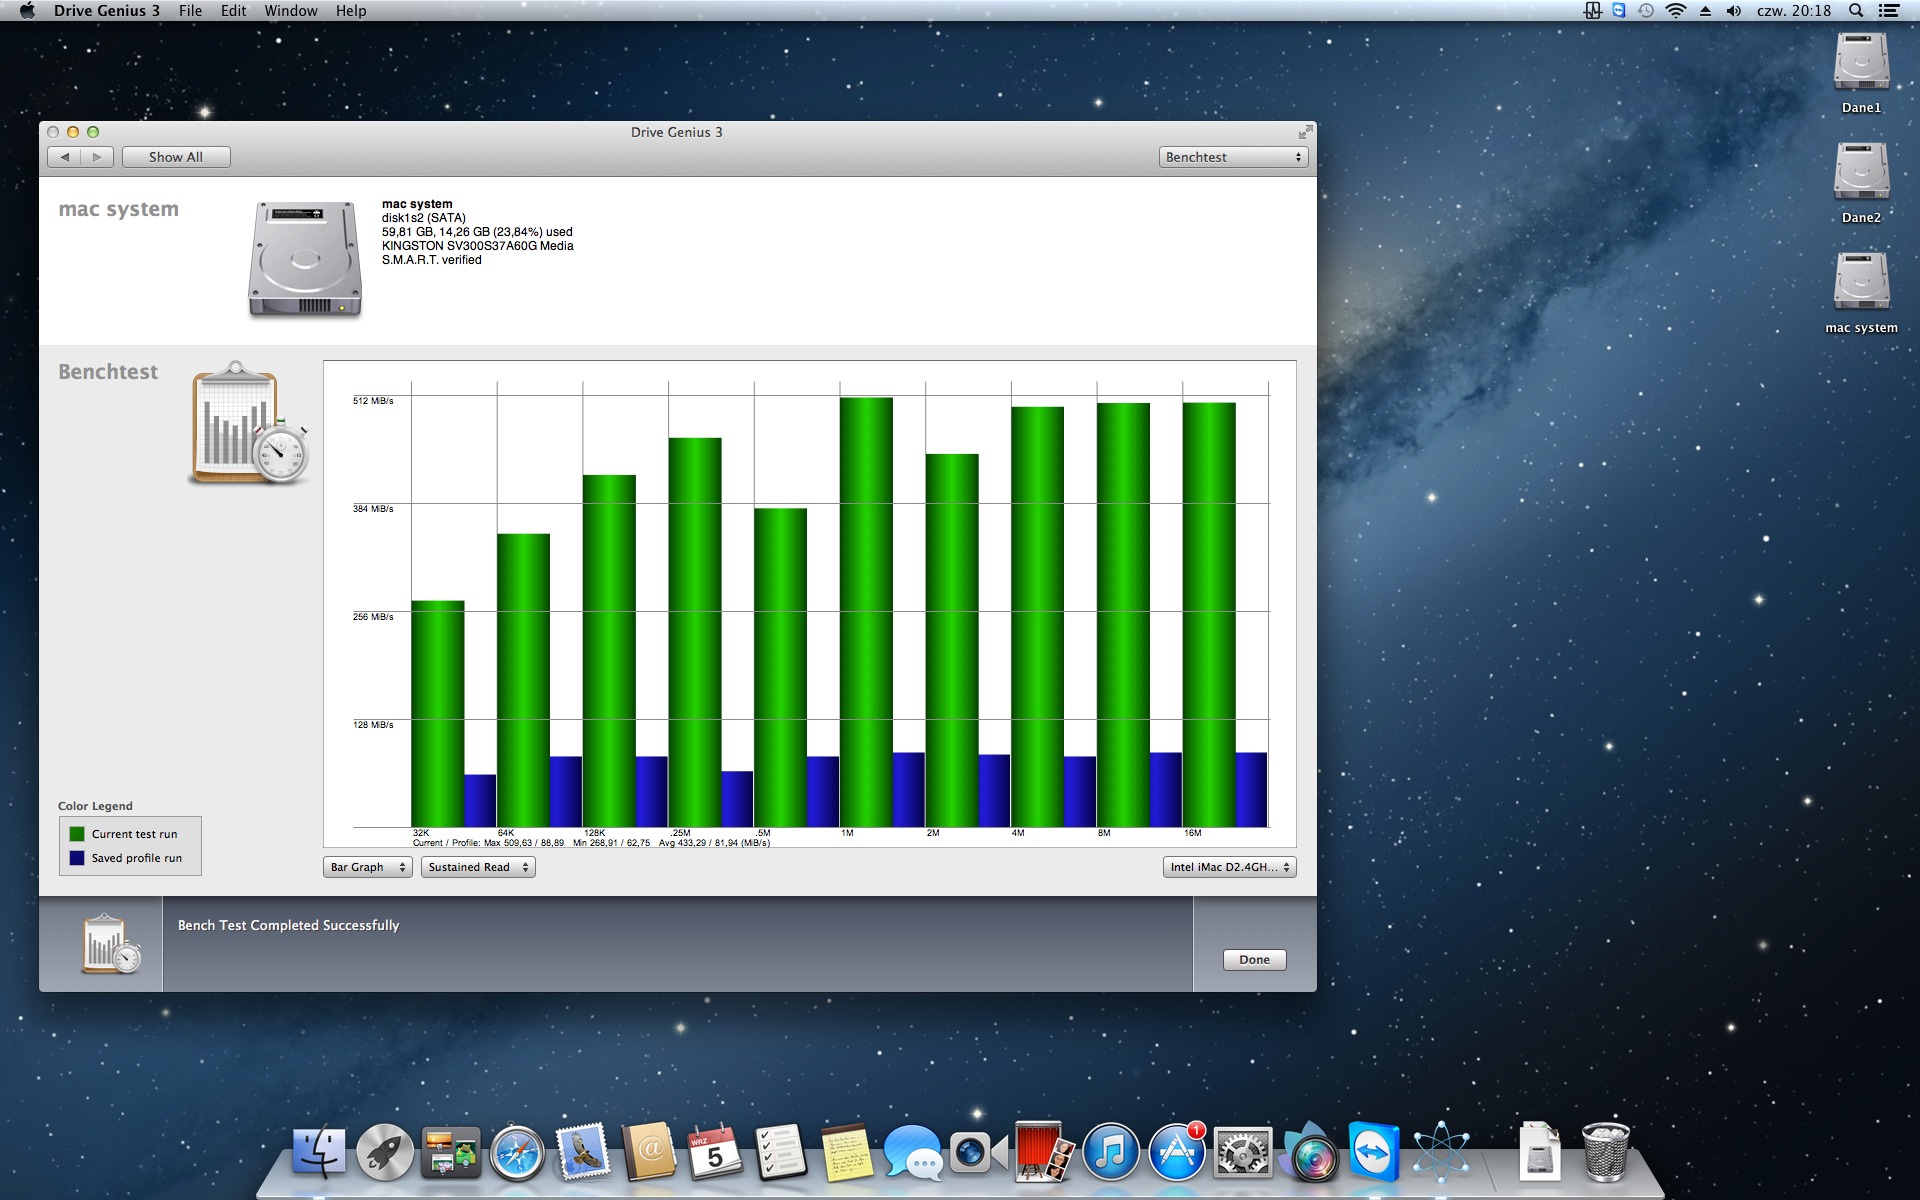
Task: Open Mission Control from the Dock
Action: pyautogui.click(x=451, y=1152)
